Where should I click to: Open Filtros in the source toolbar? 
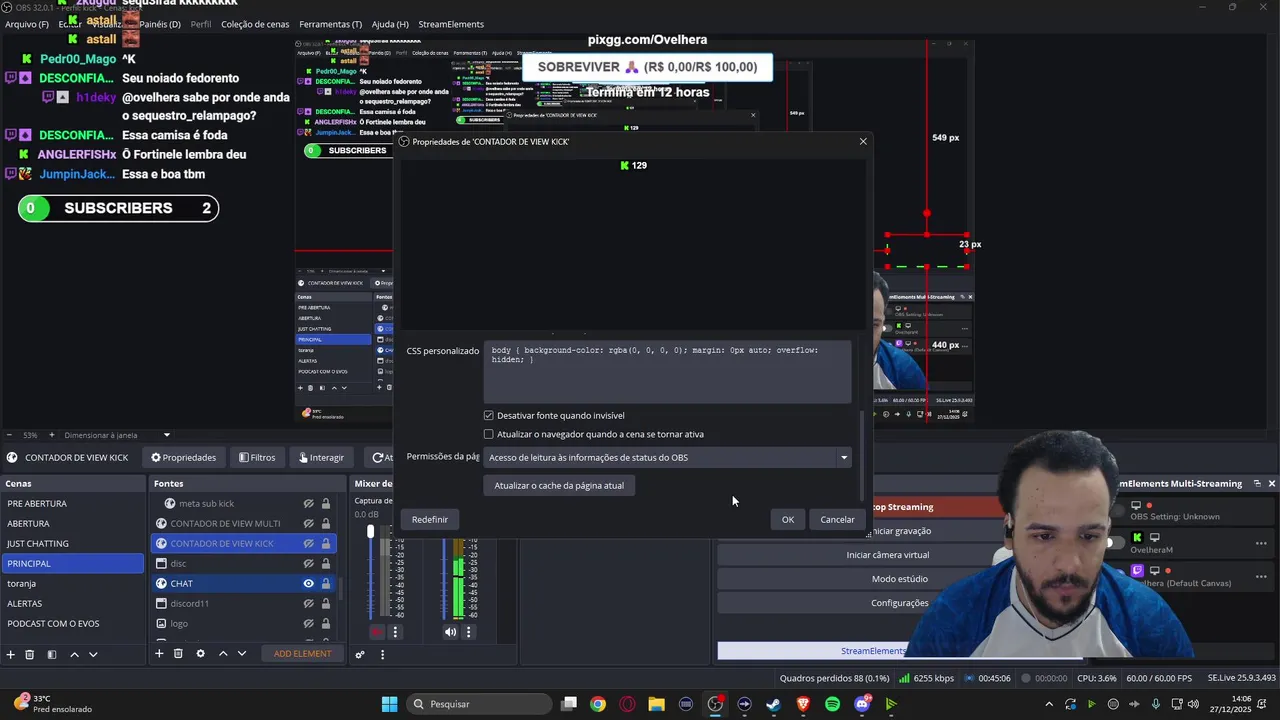(x=257, y=457)
